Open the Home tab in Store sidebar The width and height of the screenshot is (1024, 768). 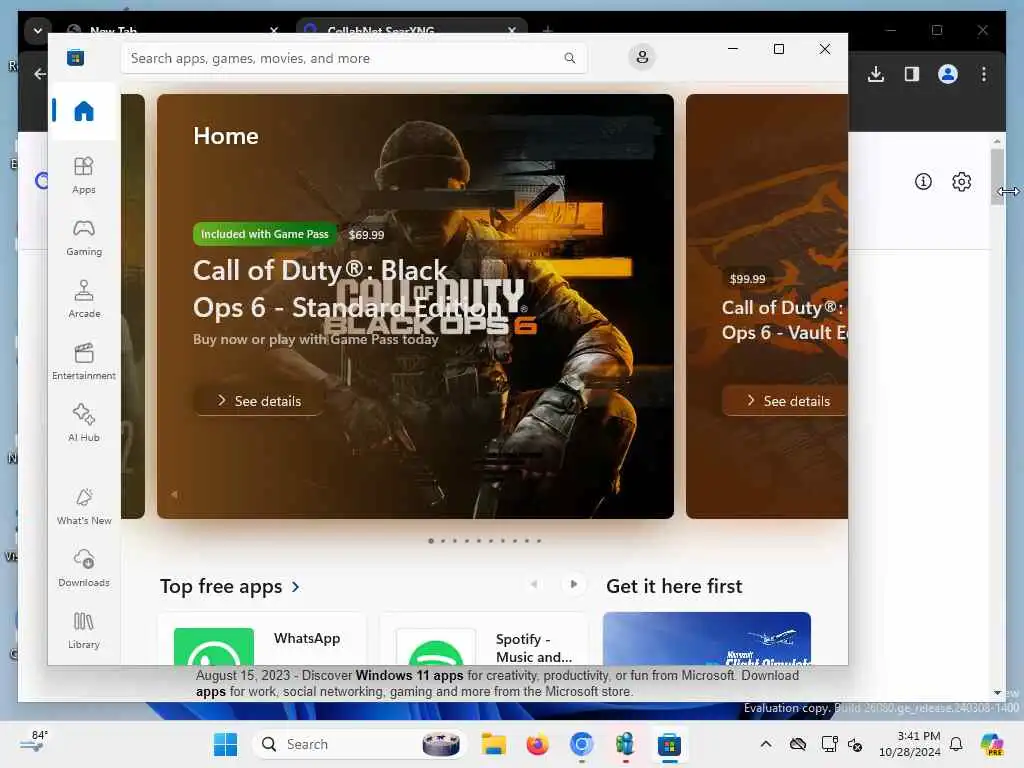tap(84, 111)
